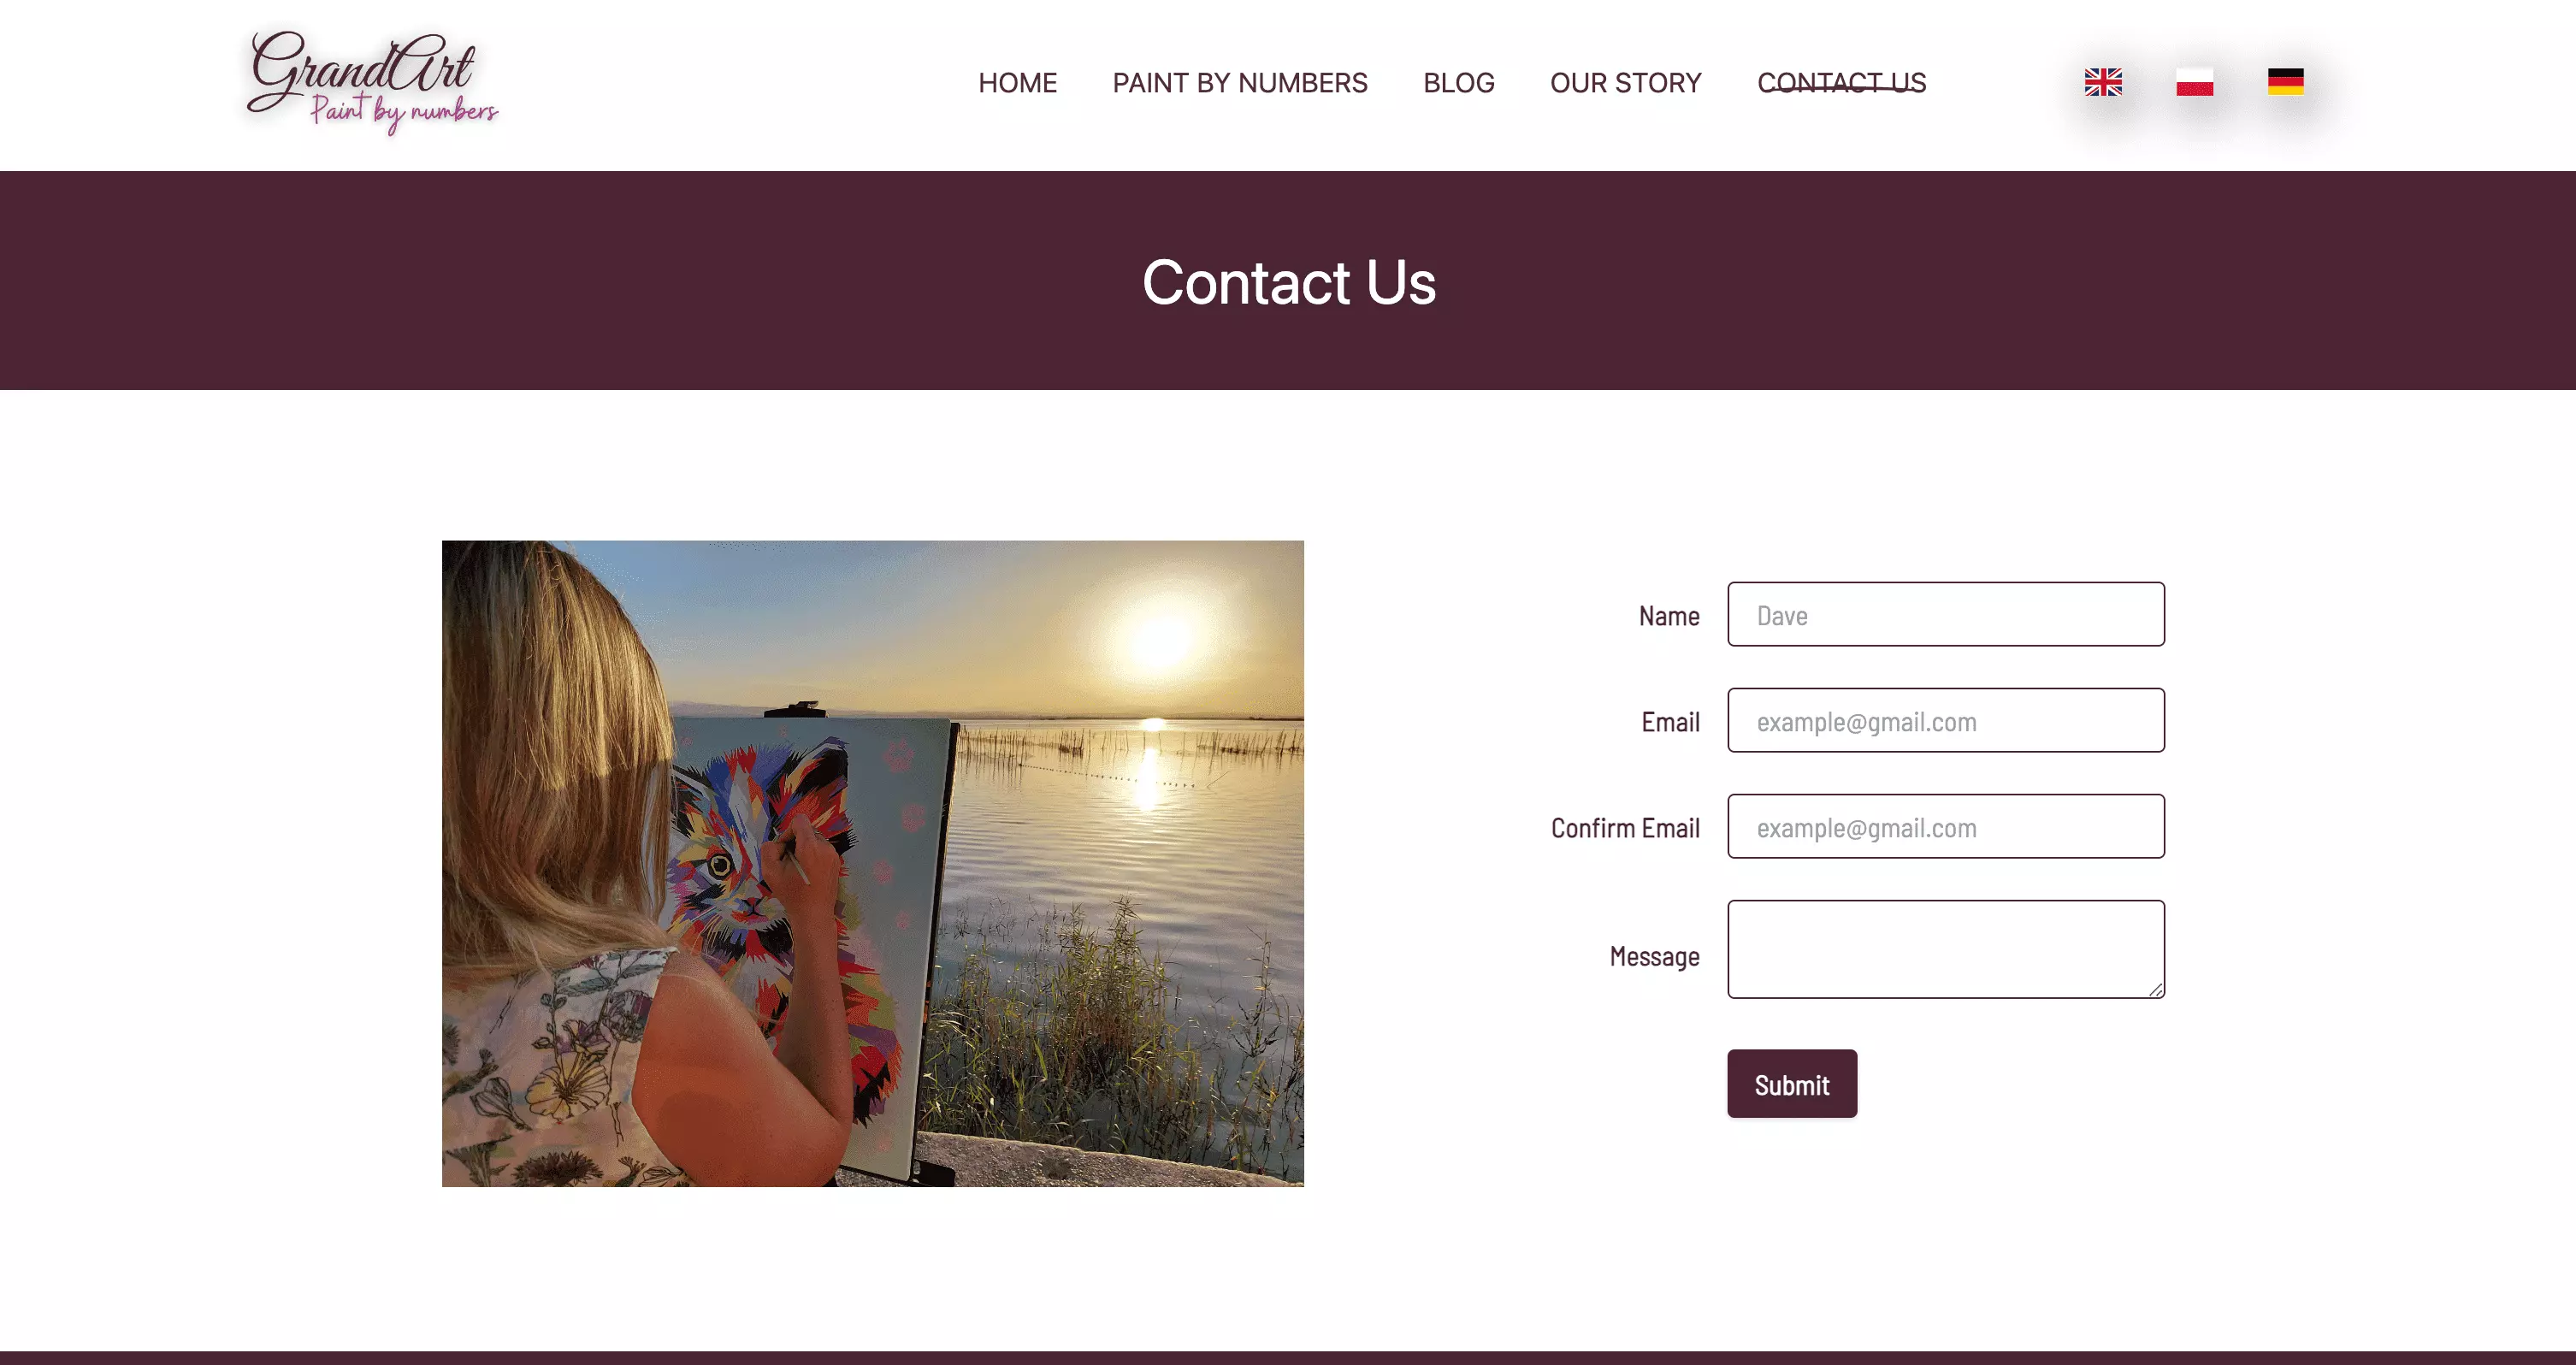Select the Polish flag language icon
This screenshot has height=1365, width=2576.
(2194, 82)
